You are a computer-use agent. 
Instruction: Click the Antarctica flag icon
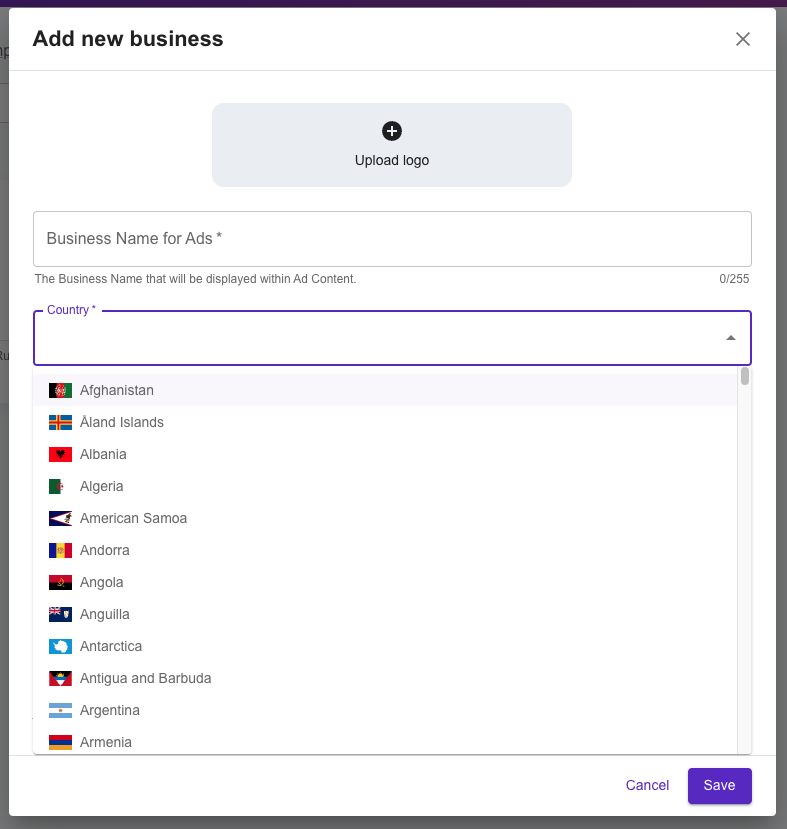(60, 647)
